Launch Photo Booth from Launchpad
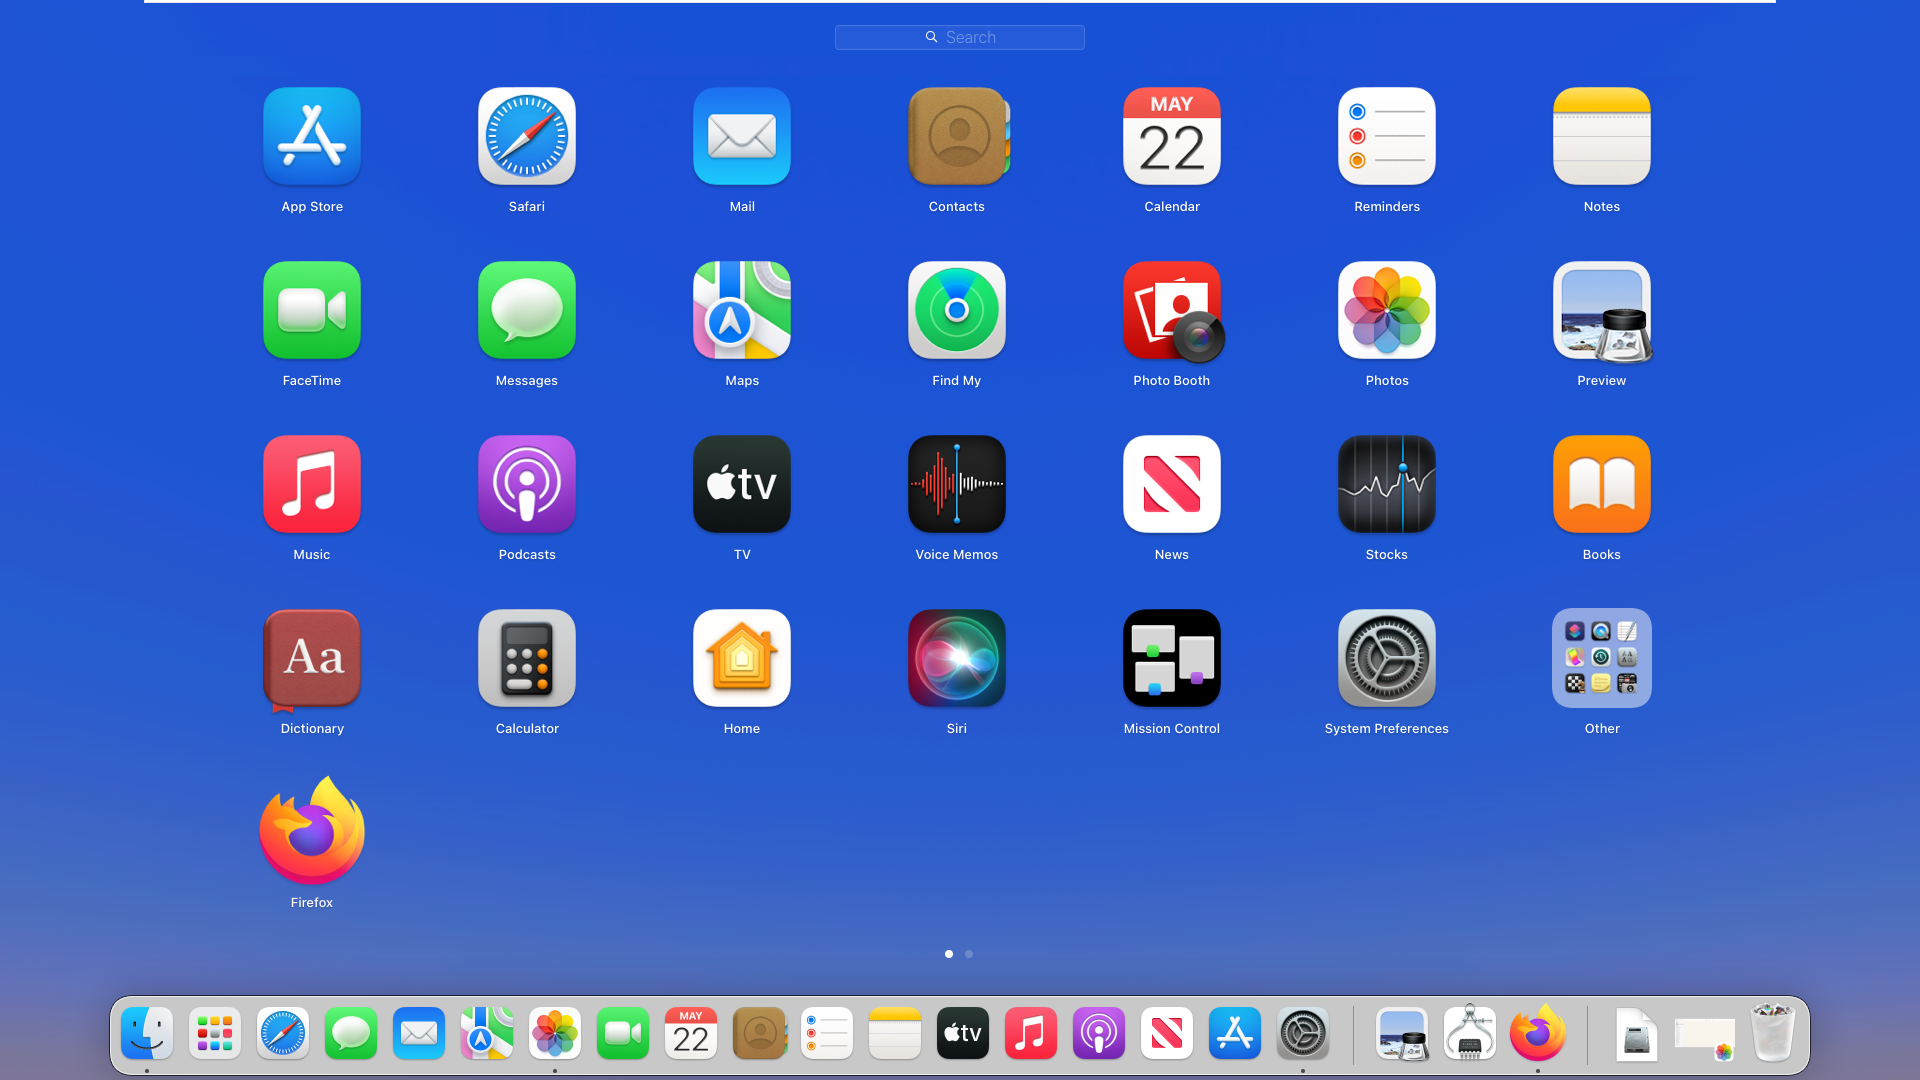This screenshot has width=1920, height=1080. [1171, 311]
